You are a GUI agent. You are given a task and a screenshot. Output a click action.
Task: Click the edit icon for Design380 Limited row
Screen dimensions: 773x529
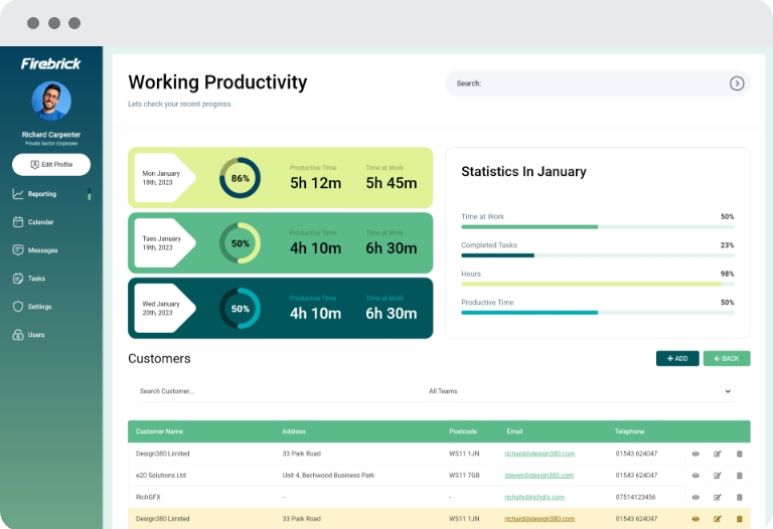(x=717, y=454)
